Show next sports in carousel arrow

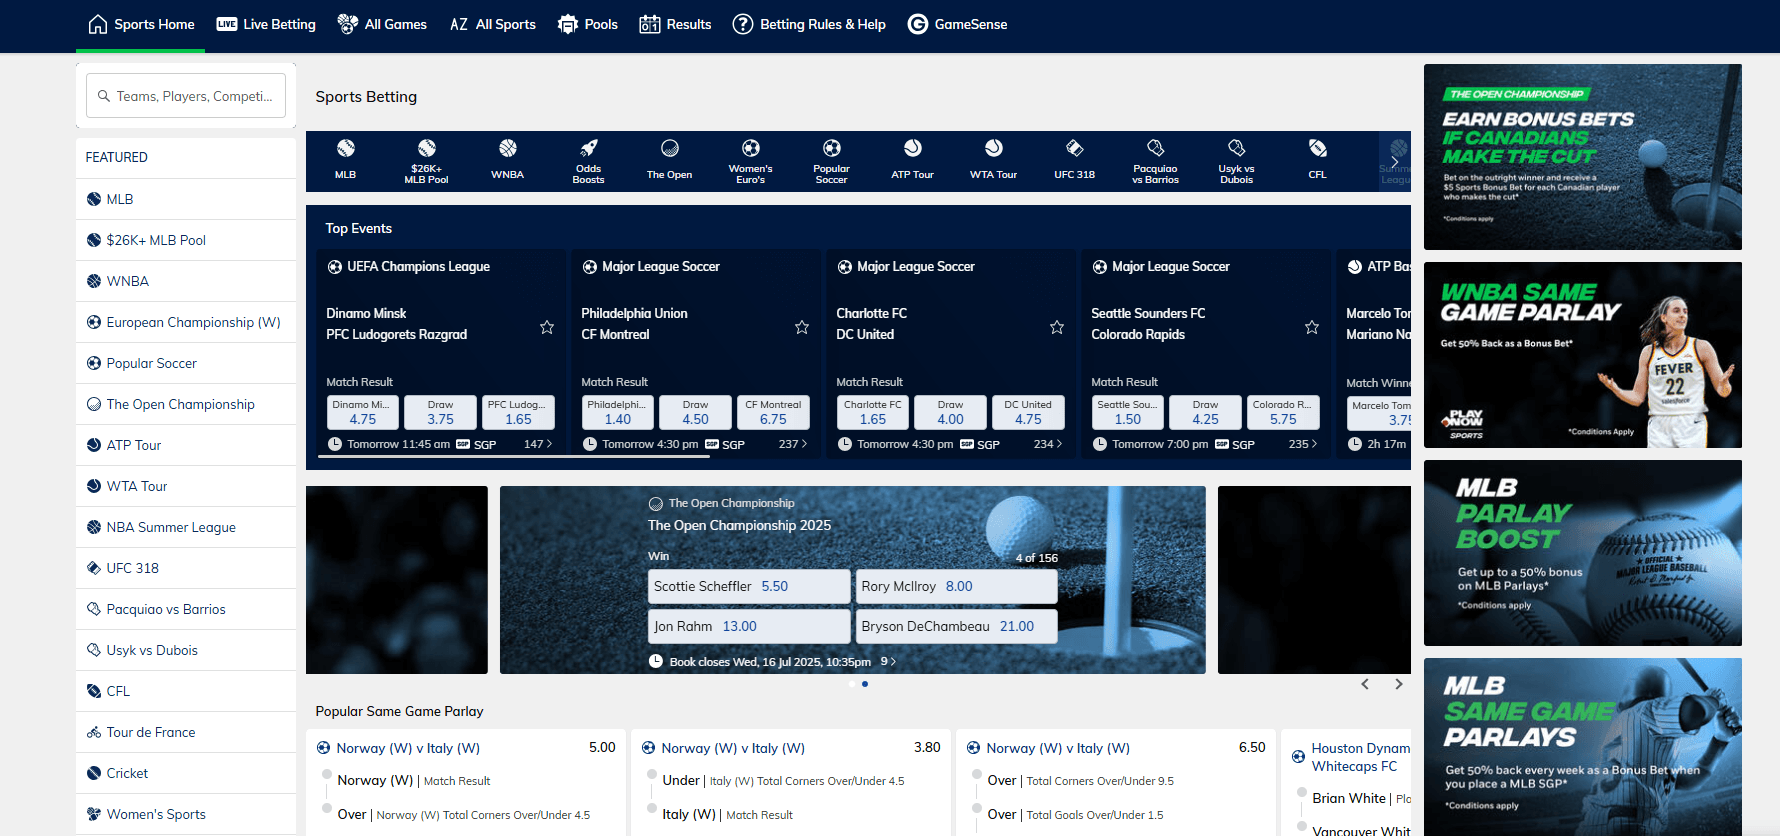coord(1395,161)
